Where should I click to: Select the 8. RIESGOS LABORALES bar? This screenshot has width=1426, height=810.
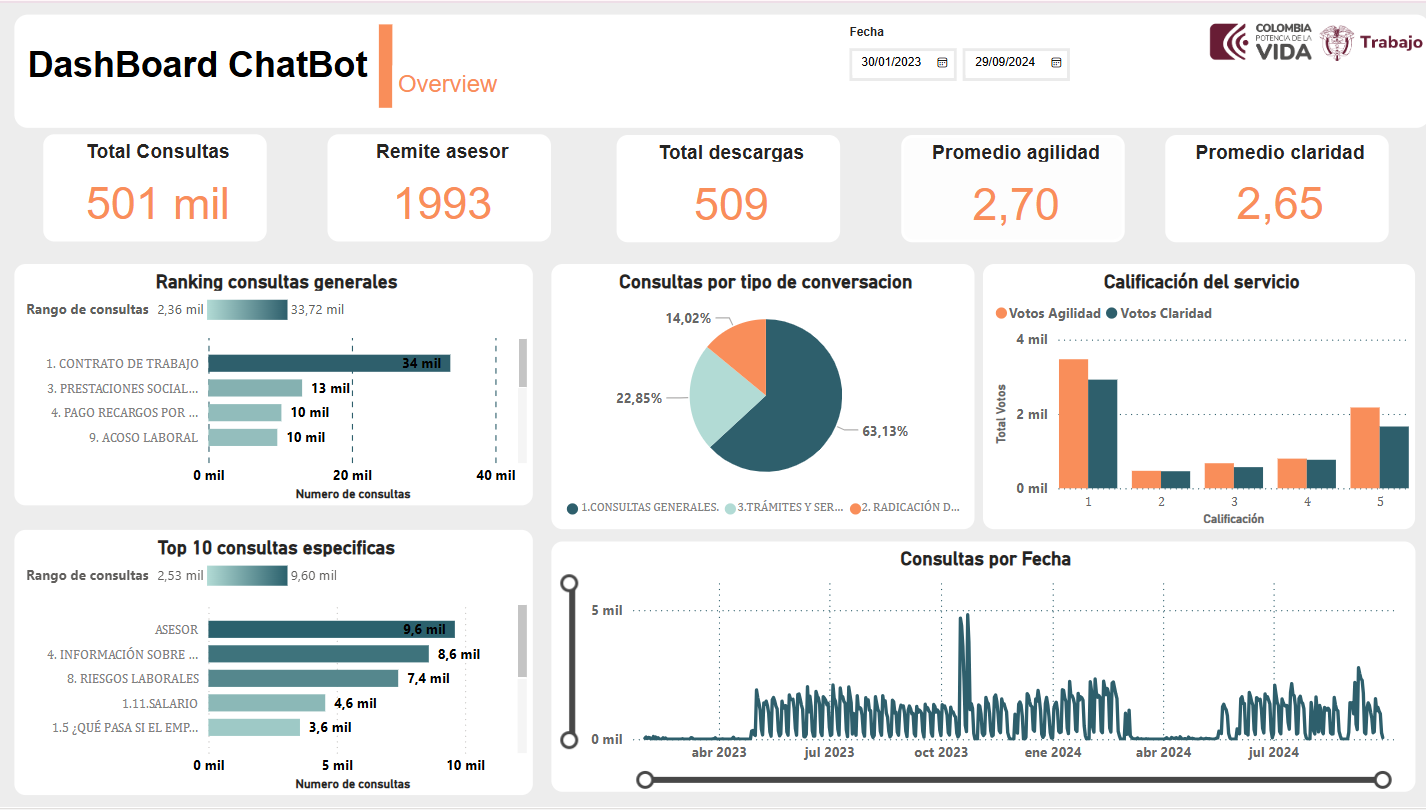[x=303, y=678]
